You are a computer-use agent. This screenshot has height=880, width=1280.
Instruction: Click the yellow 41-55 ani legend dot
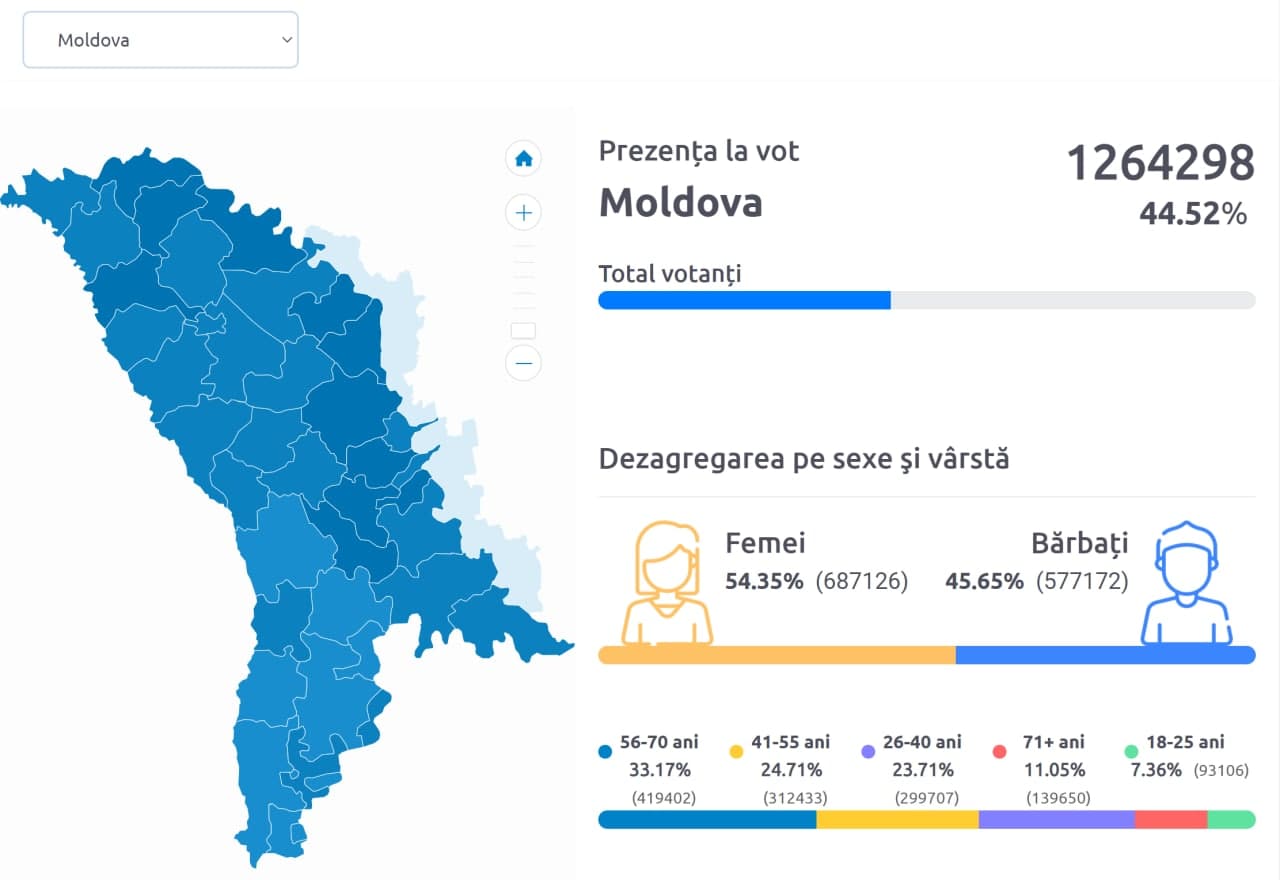coord(736,751)
